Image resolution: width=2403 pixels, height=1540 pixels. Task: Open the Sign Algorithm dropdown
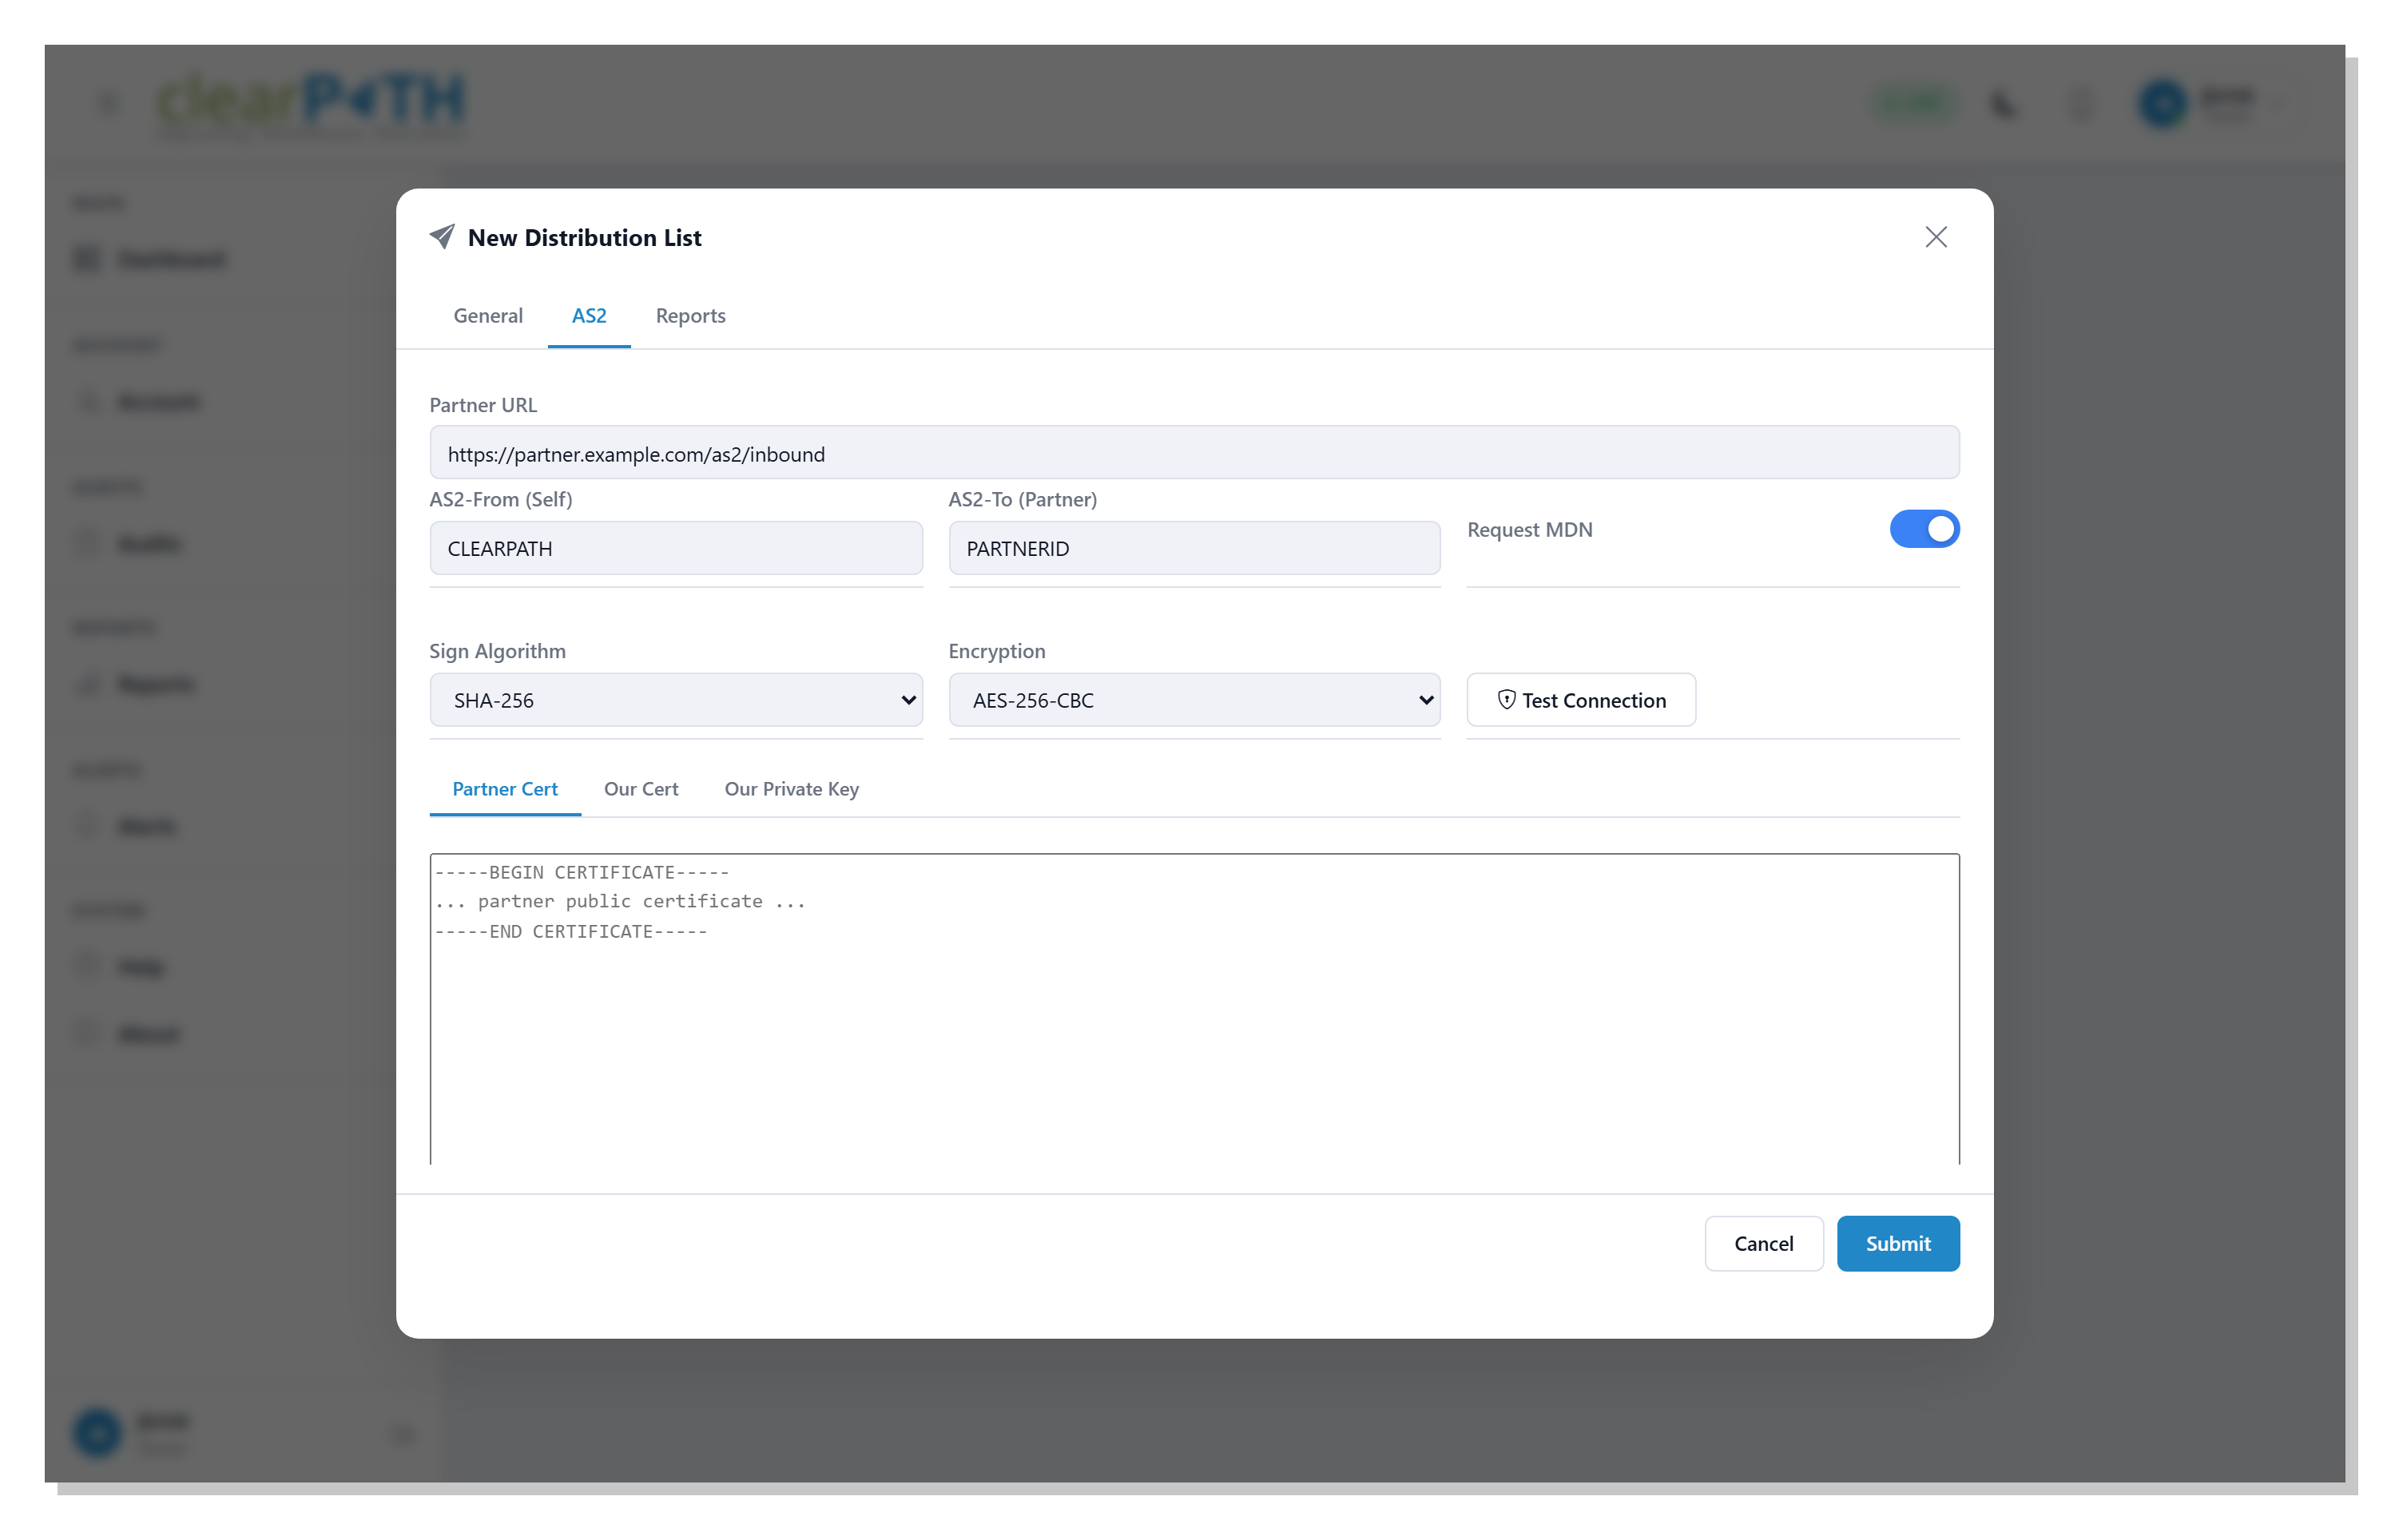tap(676, 699)
